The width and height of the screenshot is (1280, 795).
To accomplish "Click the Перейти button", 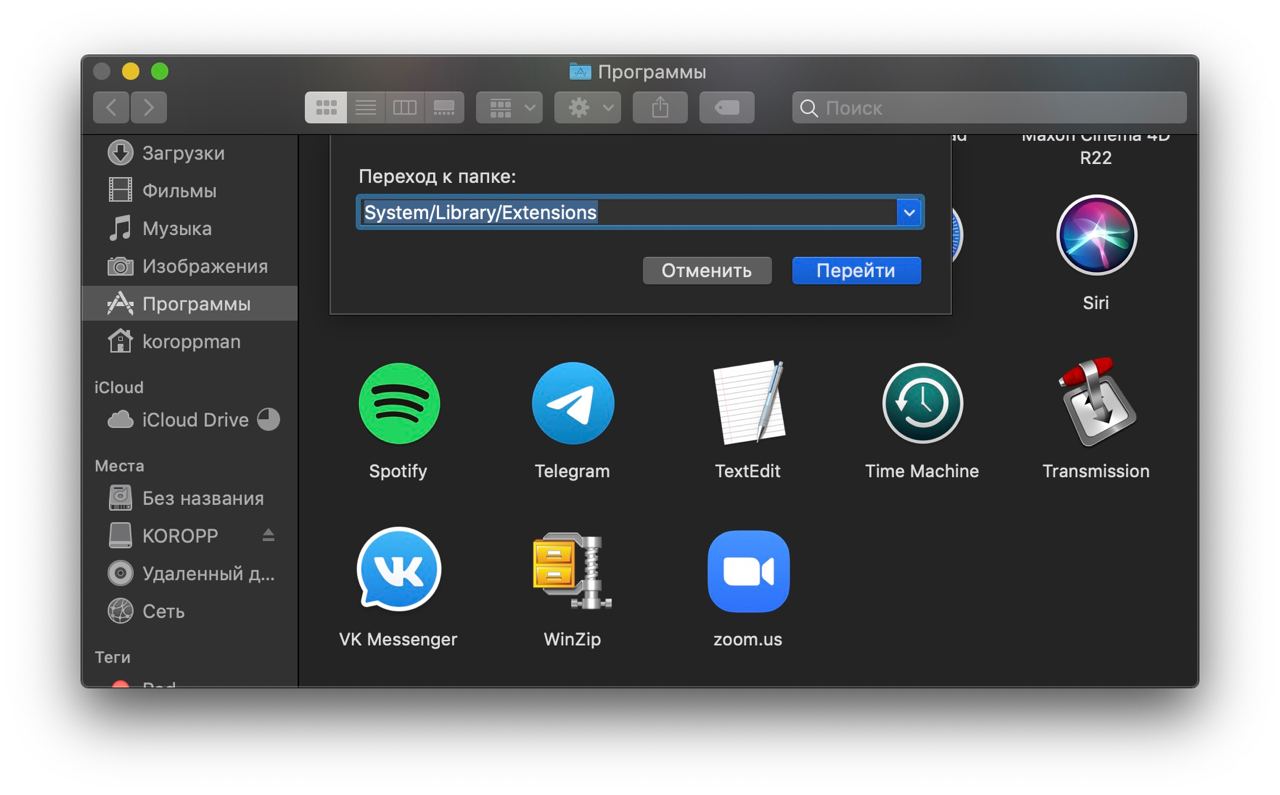I will (x=856, y=271).
